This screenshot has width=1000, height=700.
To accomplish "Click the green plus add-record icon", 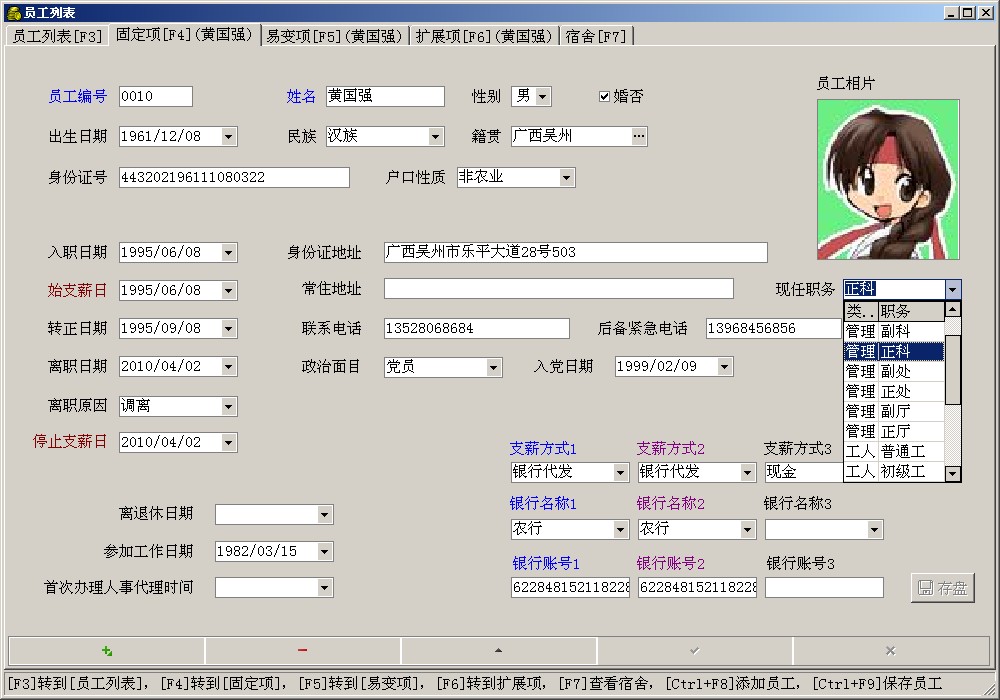I will coord(107,651).
